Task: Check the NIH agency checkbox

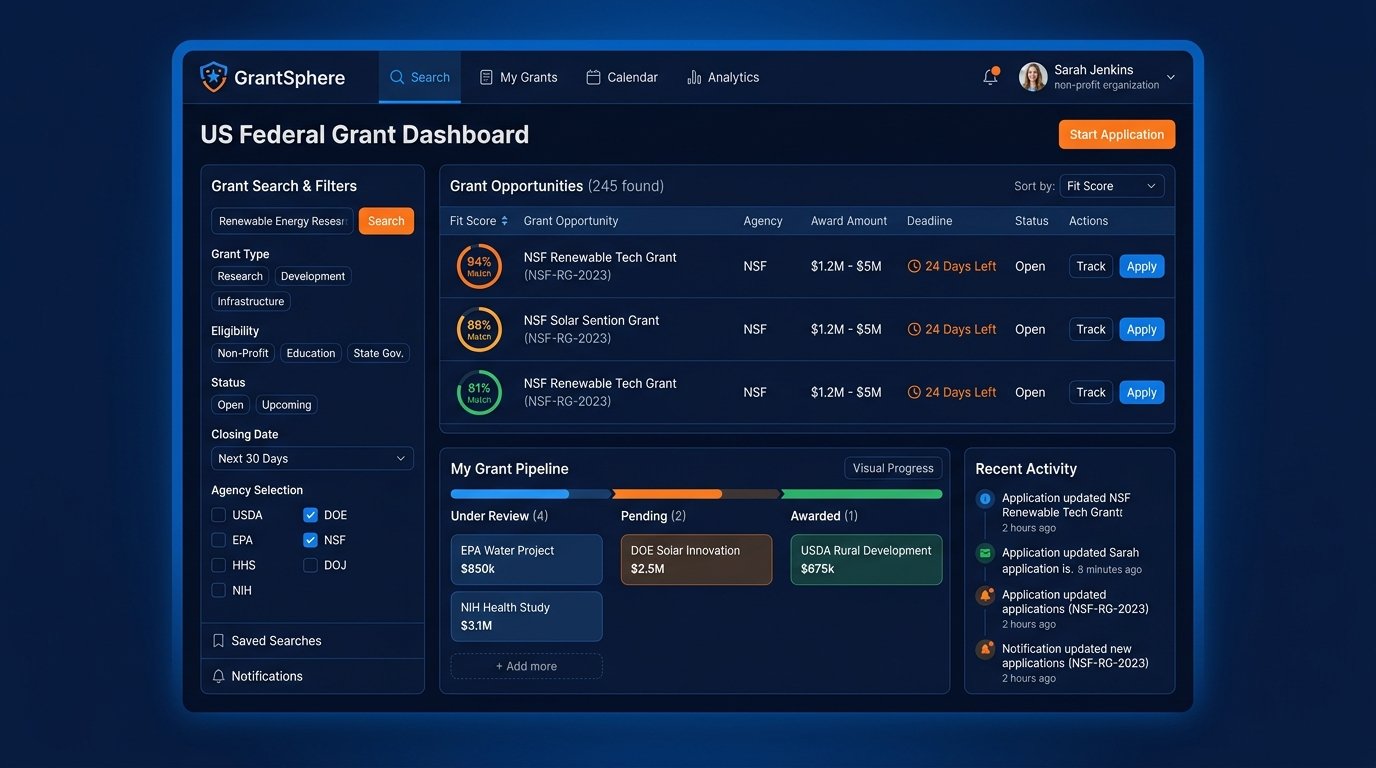Action: 218,590
